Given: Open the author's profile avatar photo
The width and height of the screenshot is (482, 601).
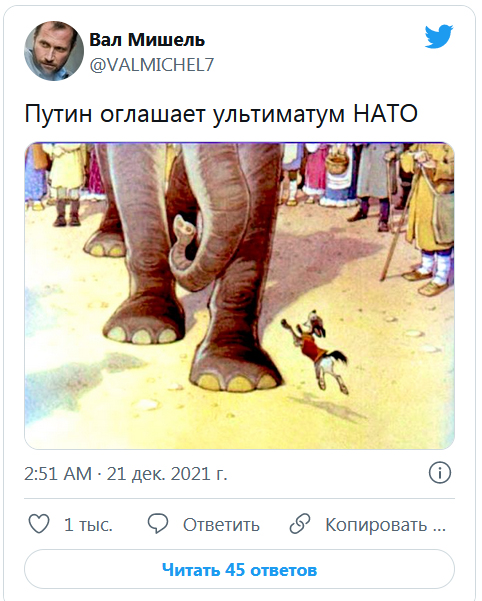Looking at the screenshot, I should [x=54, y=51].
